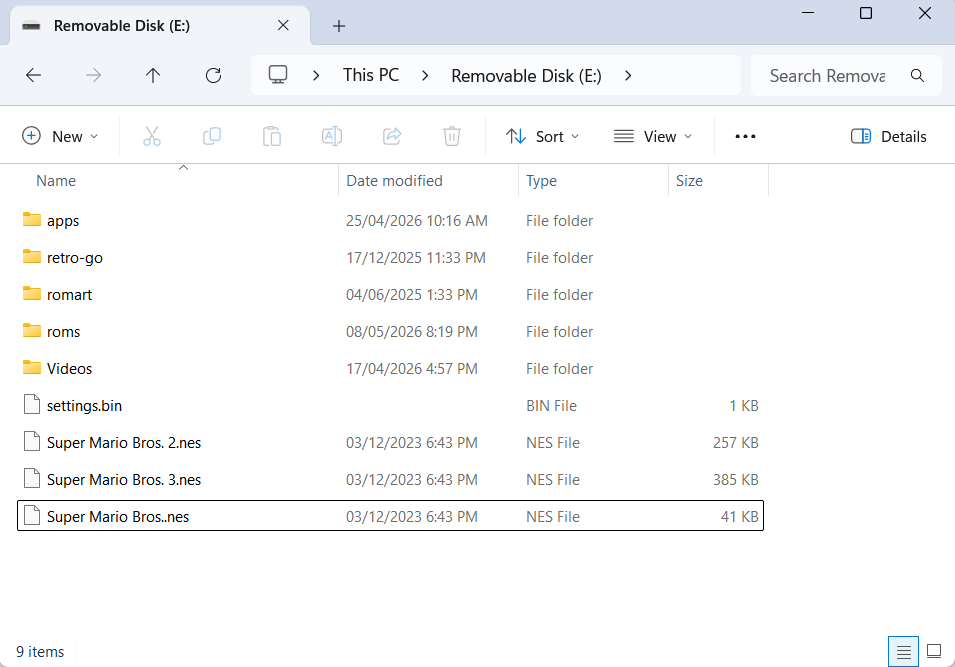Click the Rename icon in toolbar
955x667 pixels.
(331, 136)
